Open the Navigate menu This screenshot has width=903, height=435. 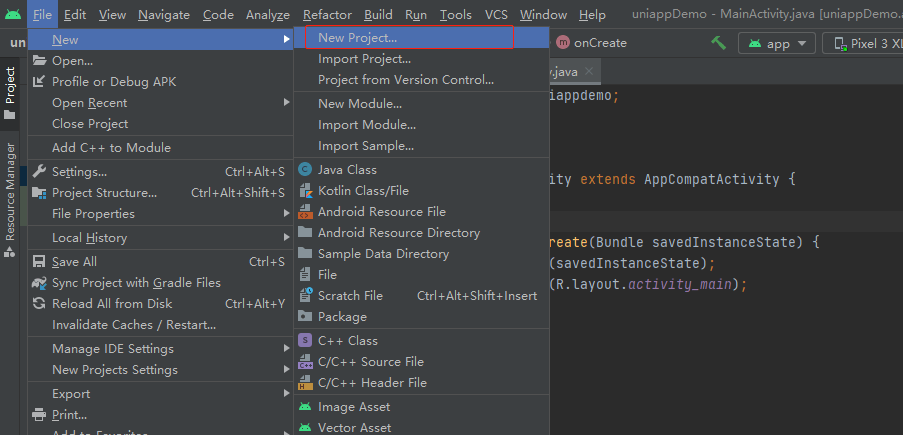coord(164,14)
